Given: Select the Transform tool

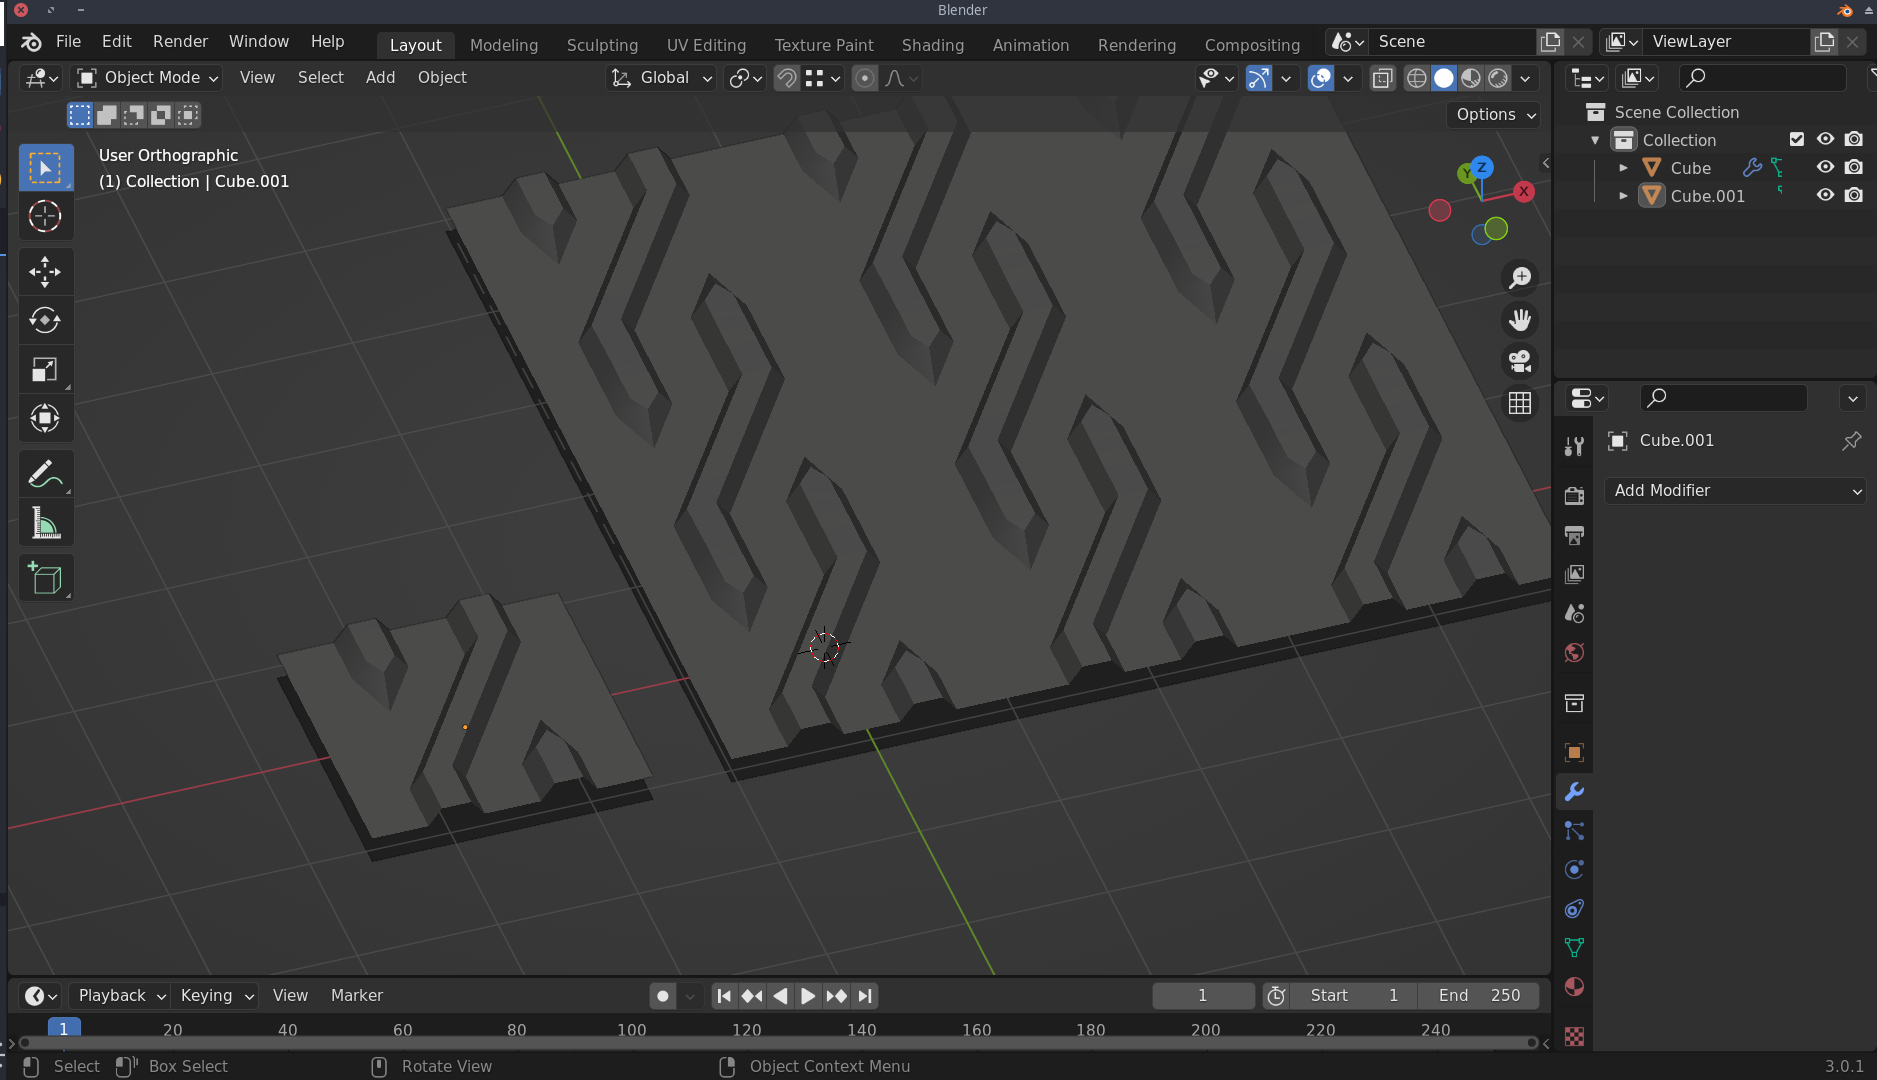Looking at the screenshot, I should [45, 418].
